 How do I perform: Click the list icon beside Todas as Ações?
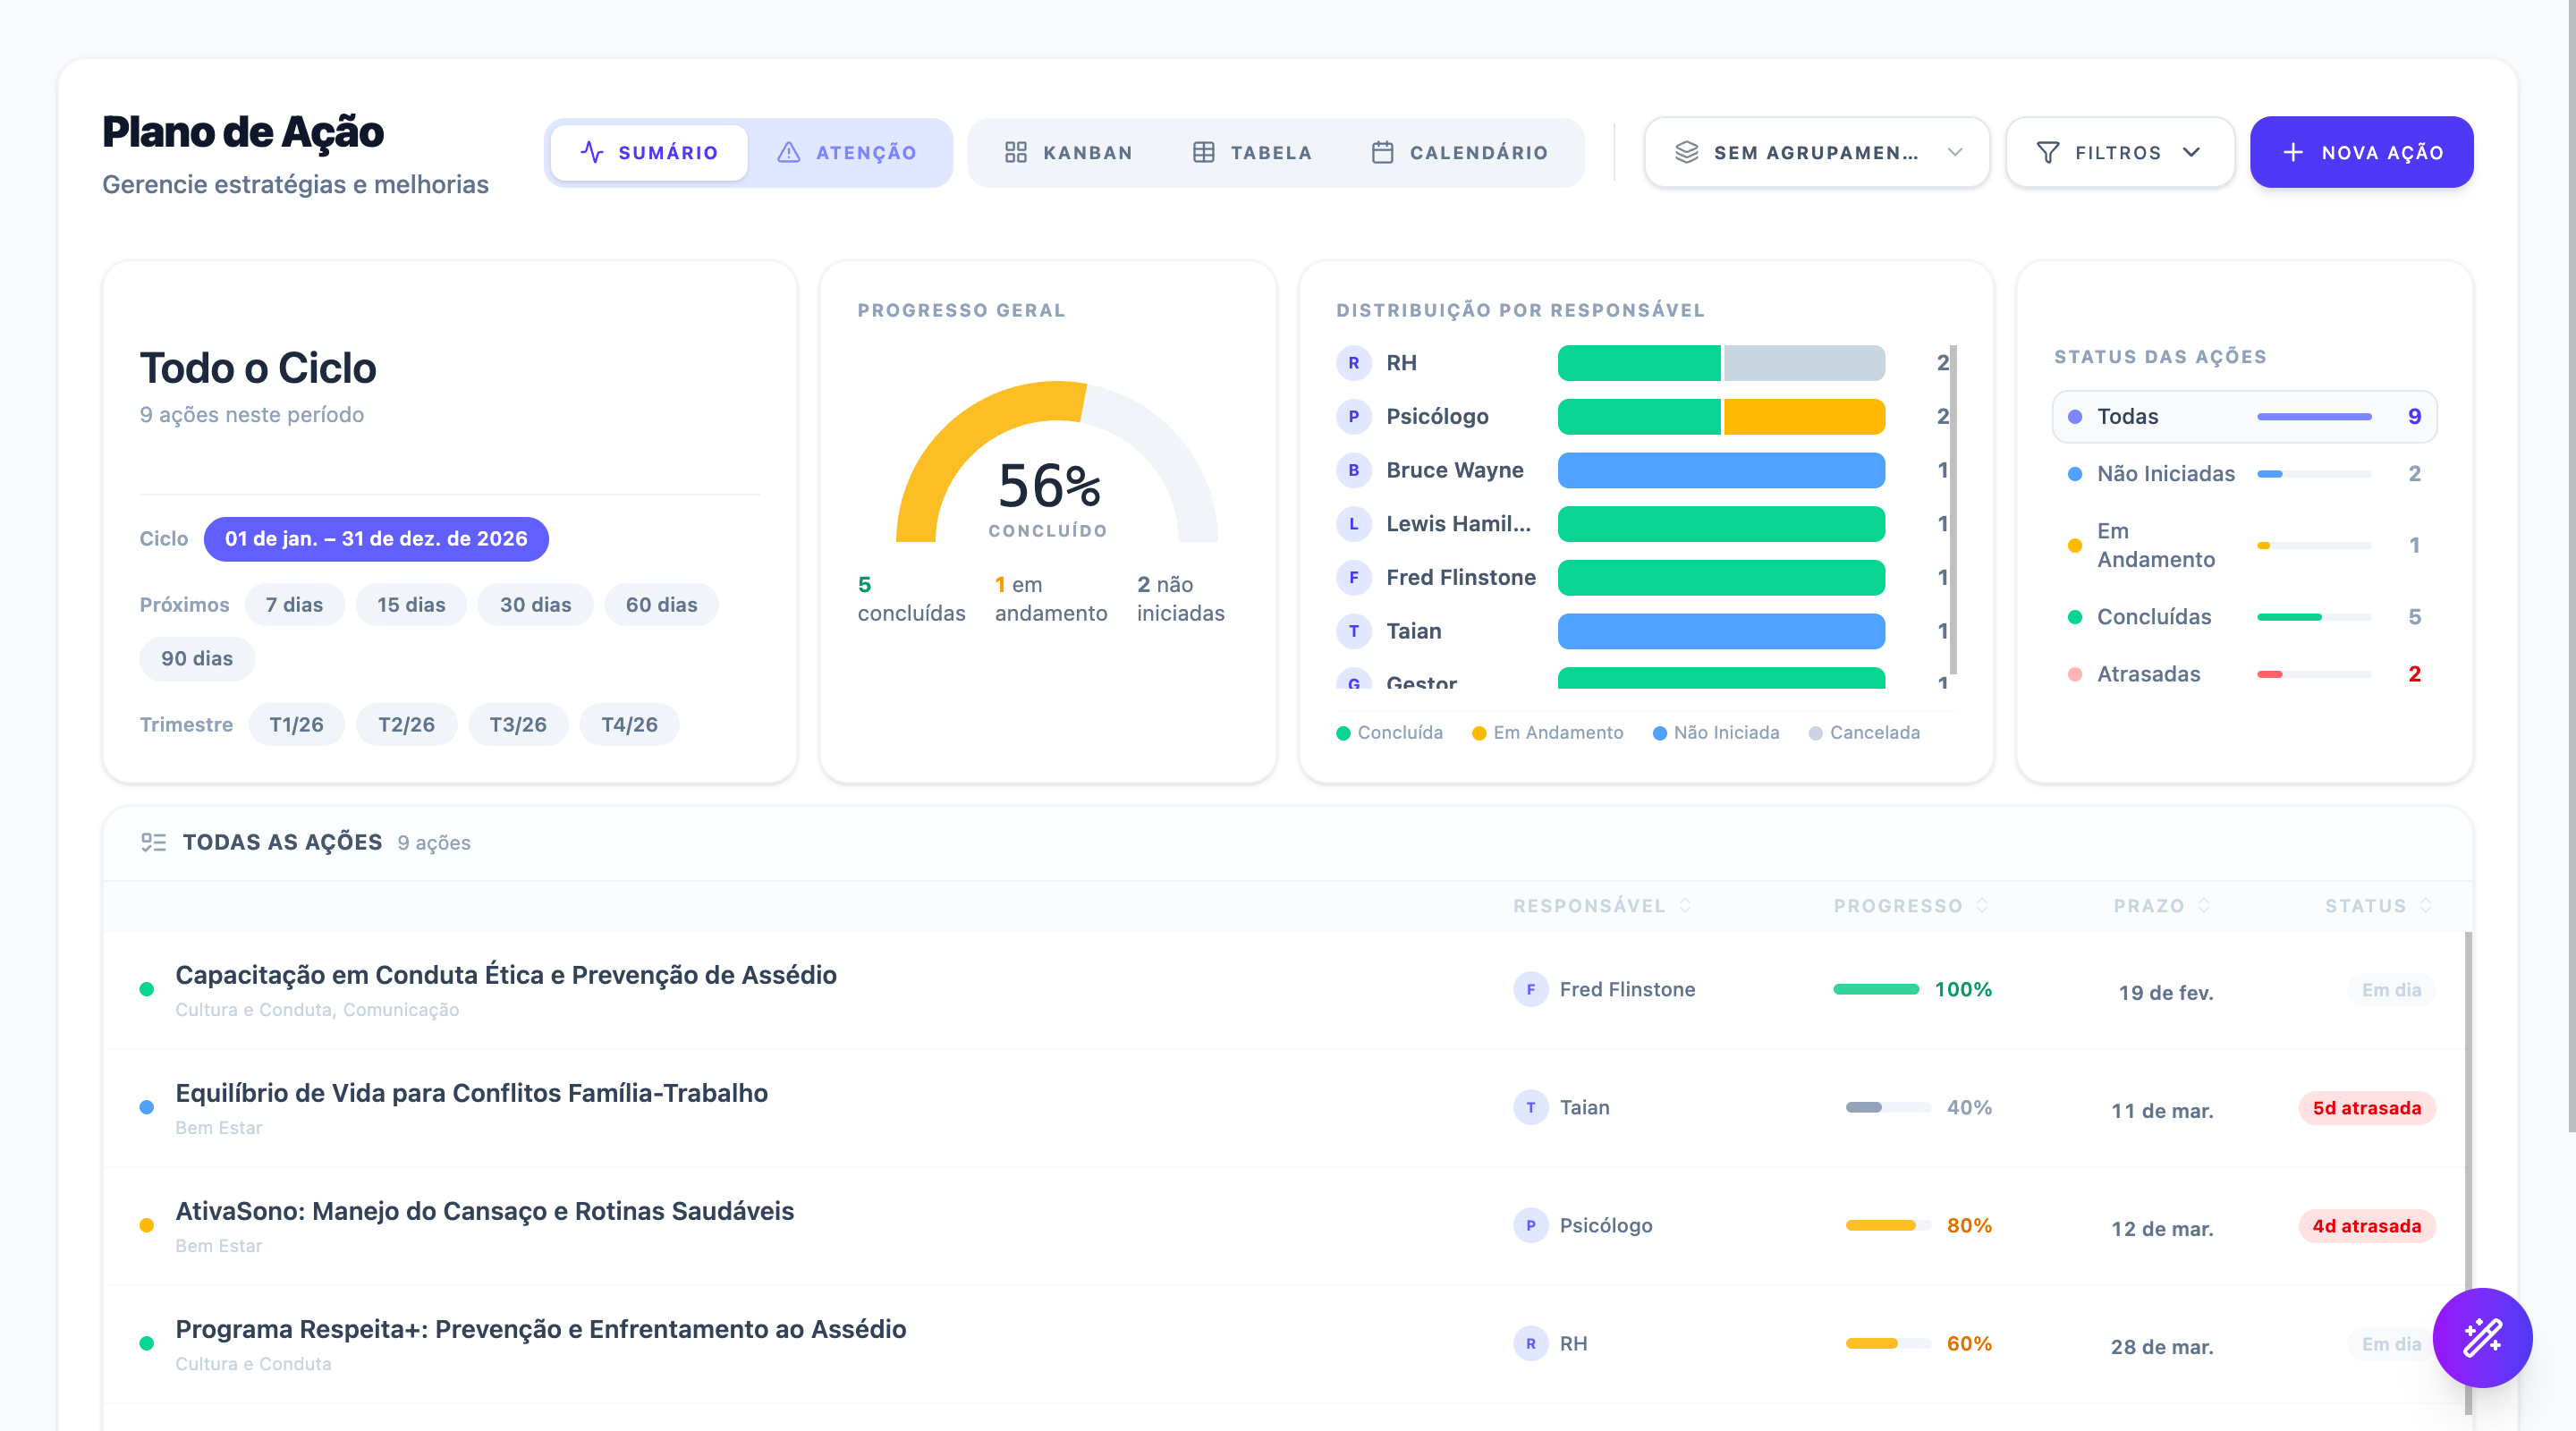pos(153,842)
